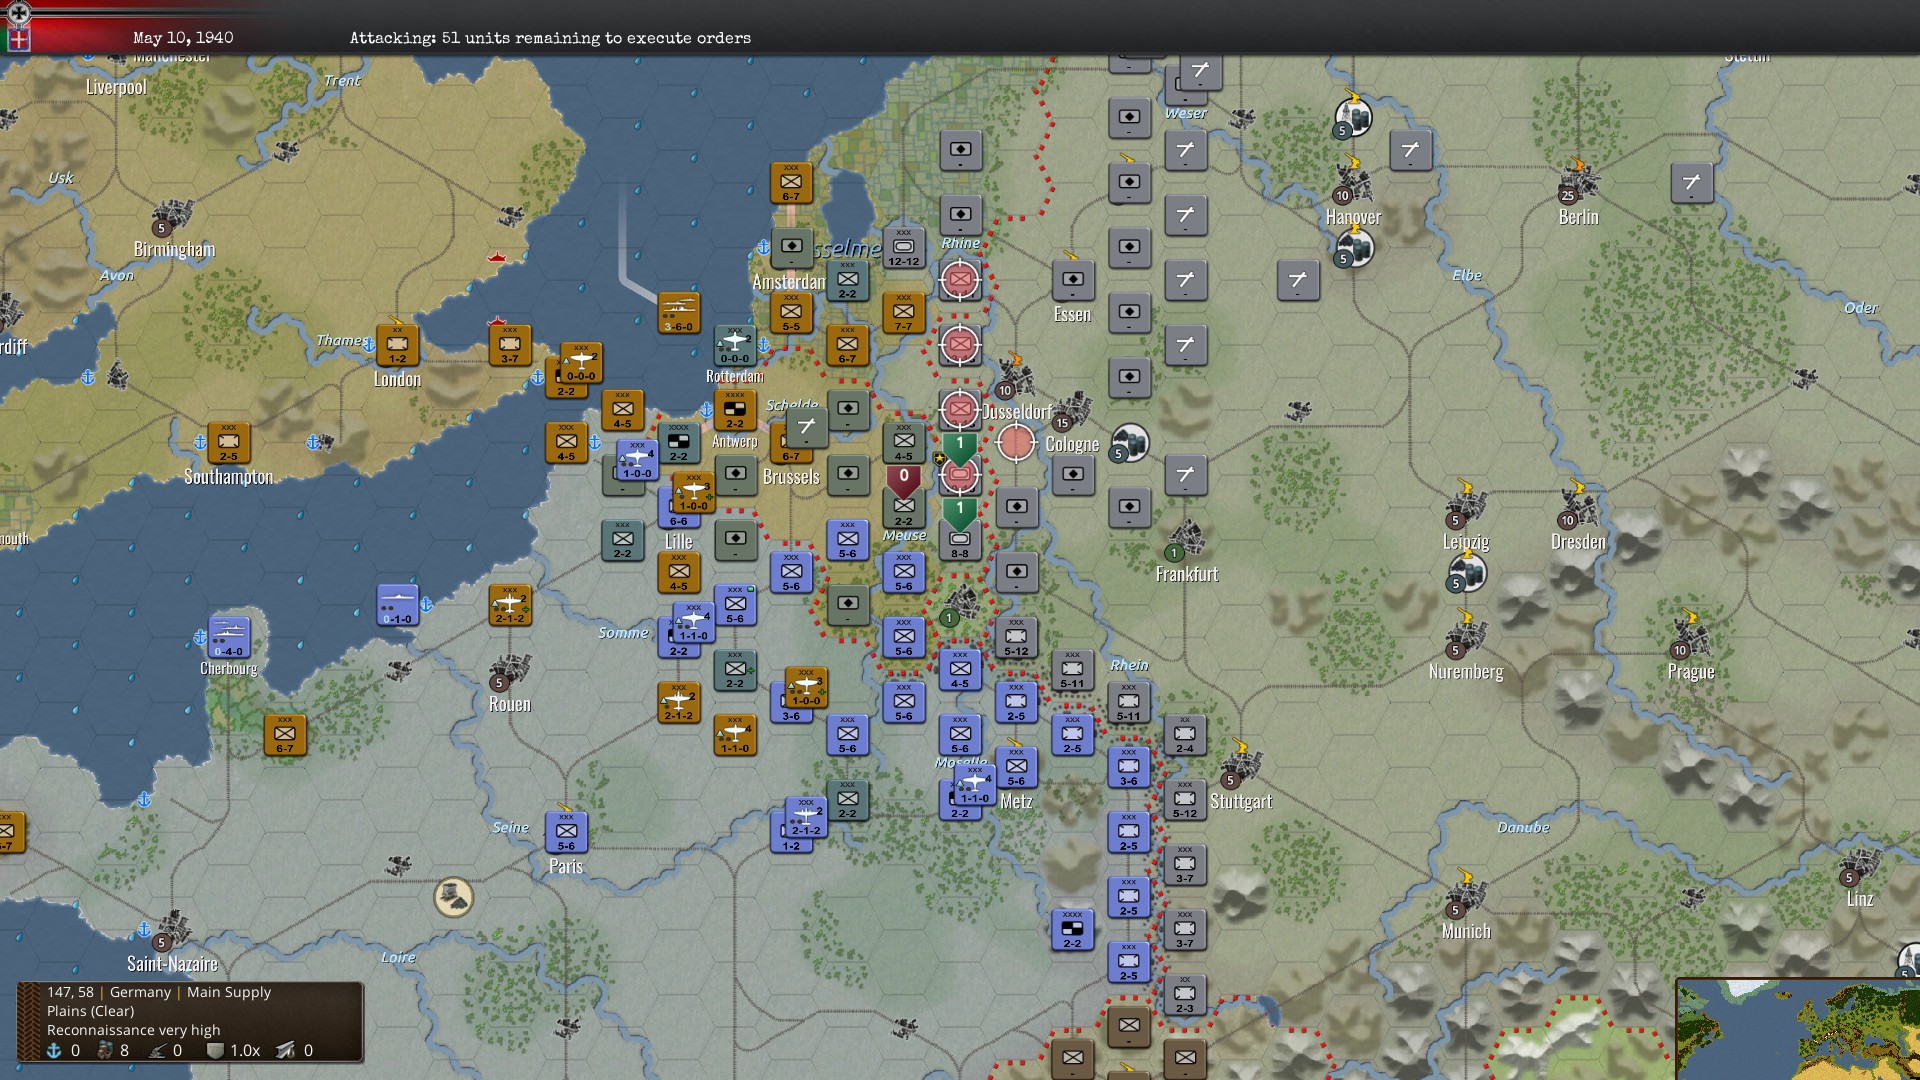Click the date May 10, 1940
Screen dimensions: 1920x1080
[x=183, y=38]
